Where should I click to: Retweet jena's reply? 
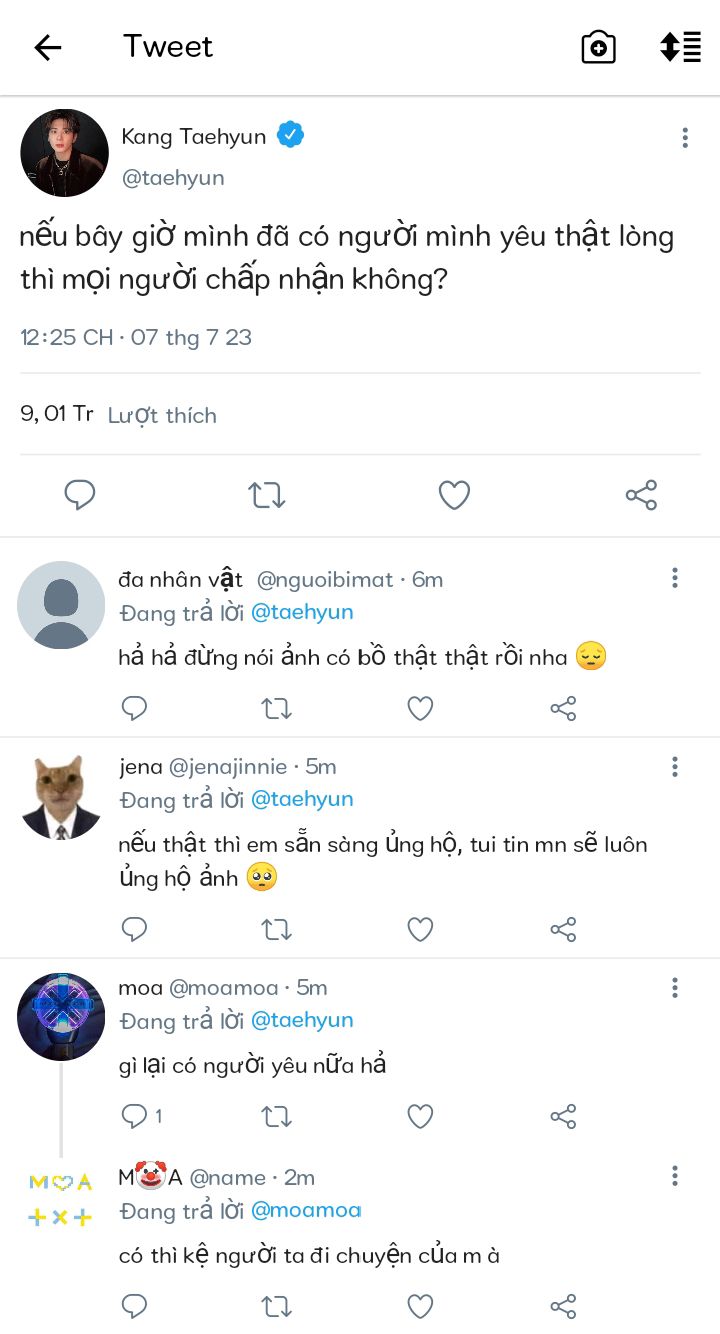click(276, 929)
